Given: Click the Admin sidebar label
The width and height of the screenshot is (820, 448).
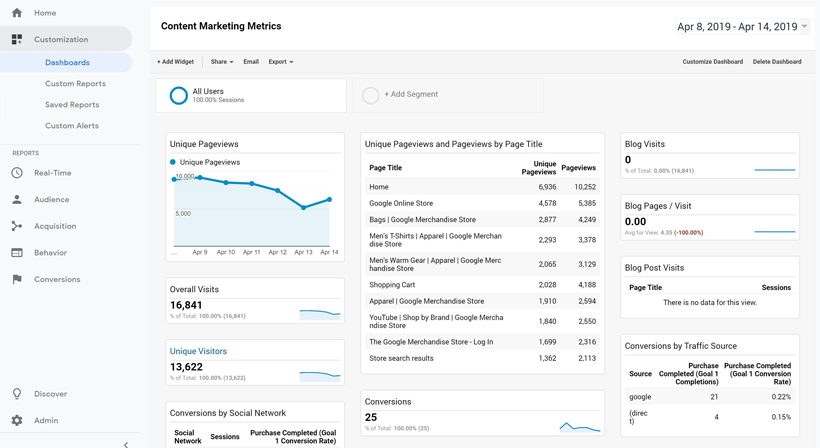Looking at the screenshot, I should click(46, 420).
